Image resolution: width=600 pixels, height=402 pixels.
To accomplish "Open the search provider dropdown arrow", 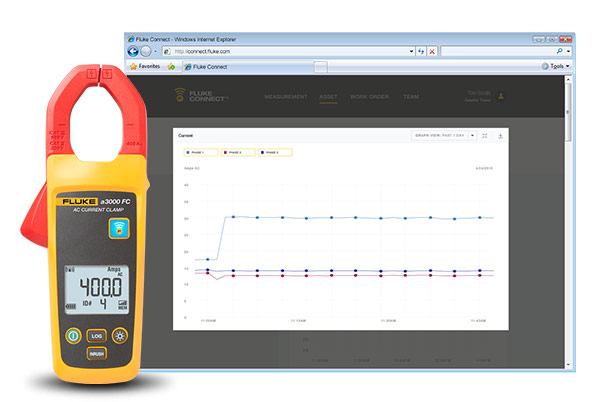I will pyautogui.click(x=569, y=51).
